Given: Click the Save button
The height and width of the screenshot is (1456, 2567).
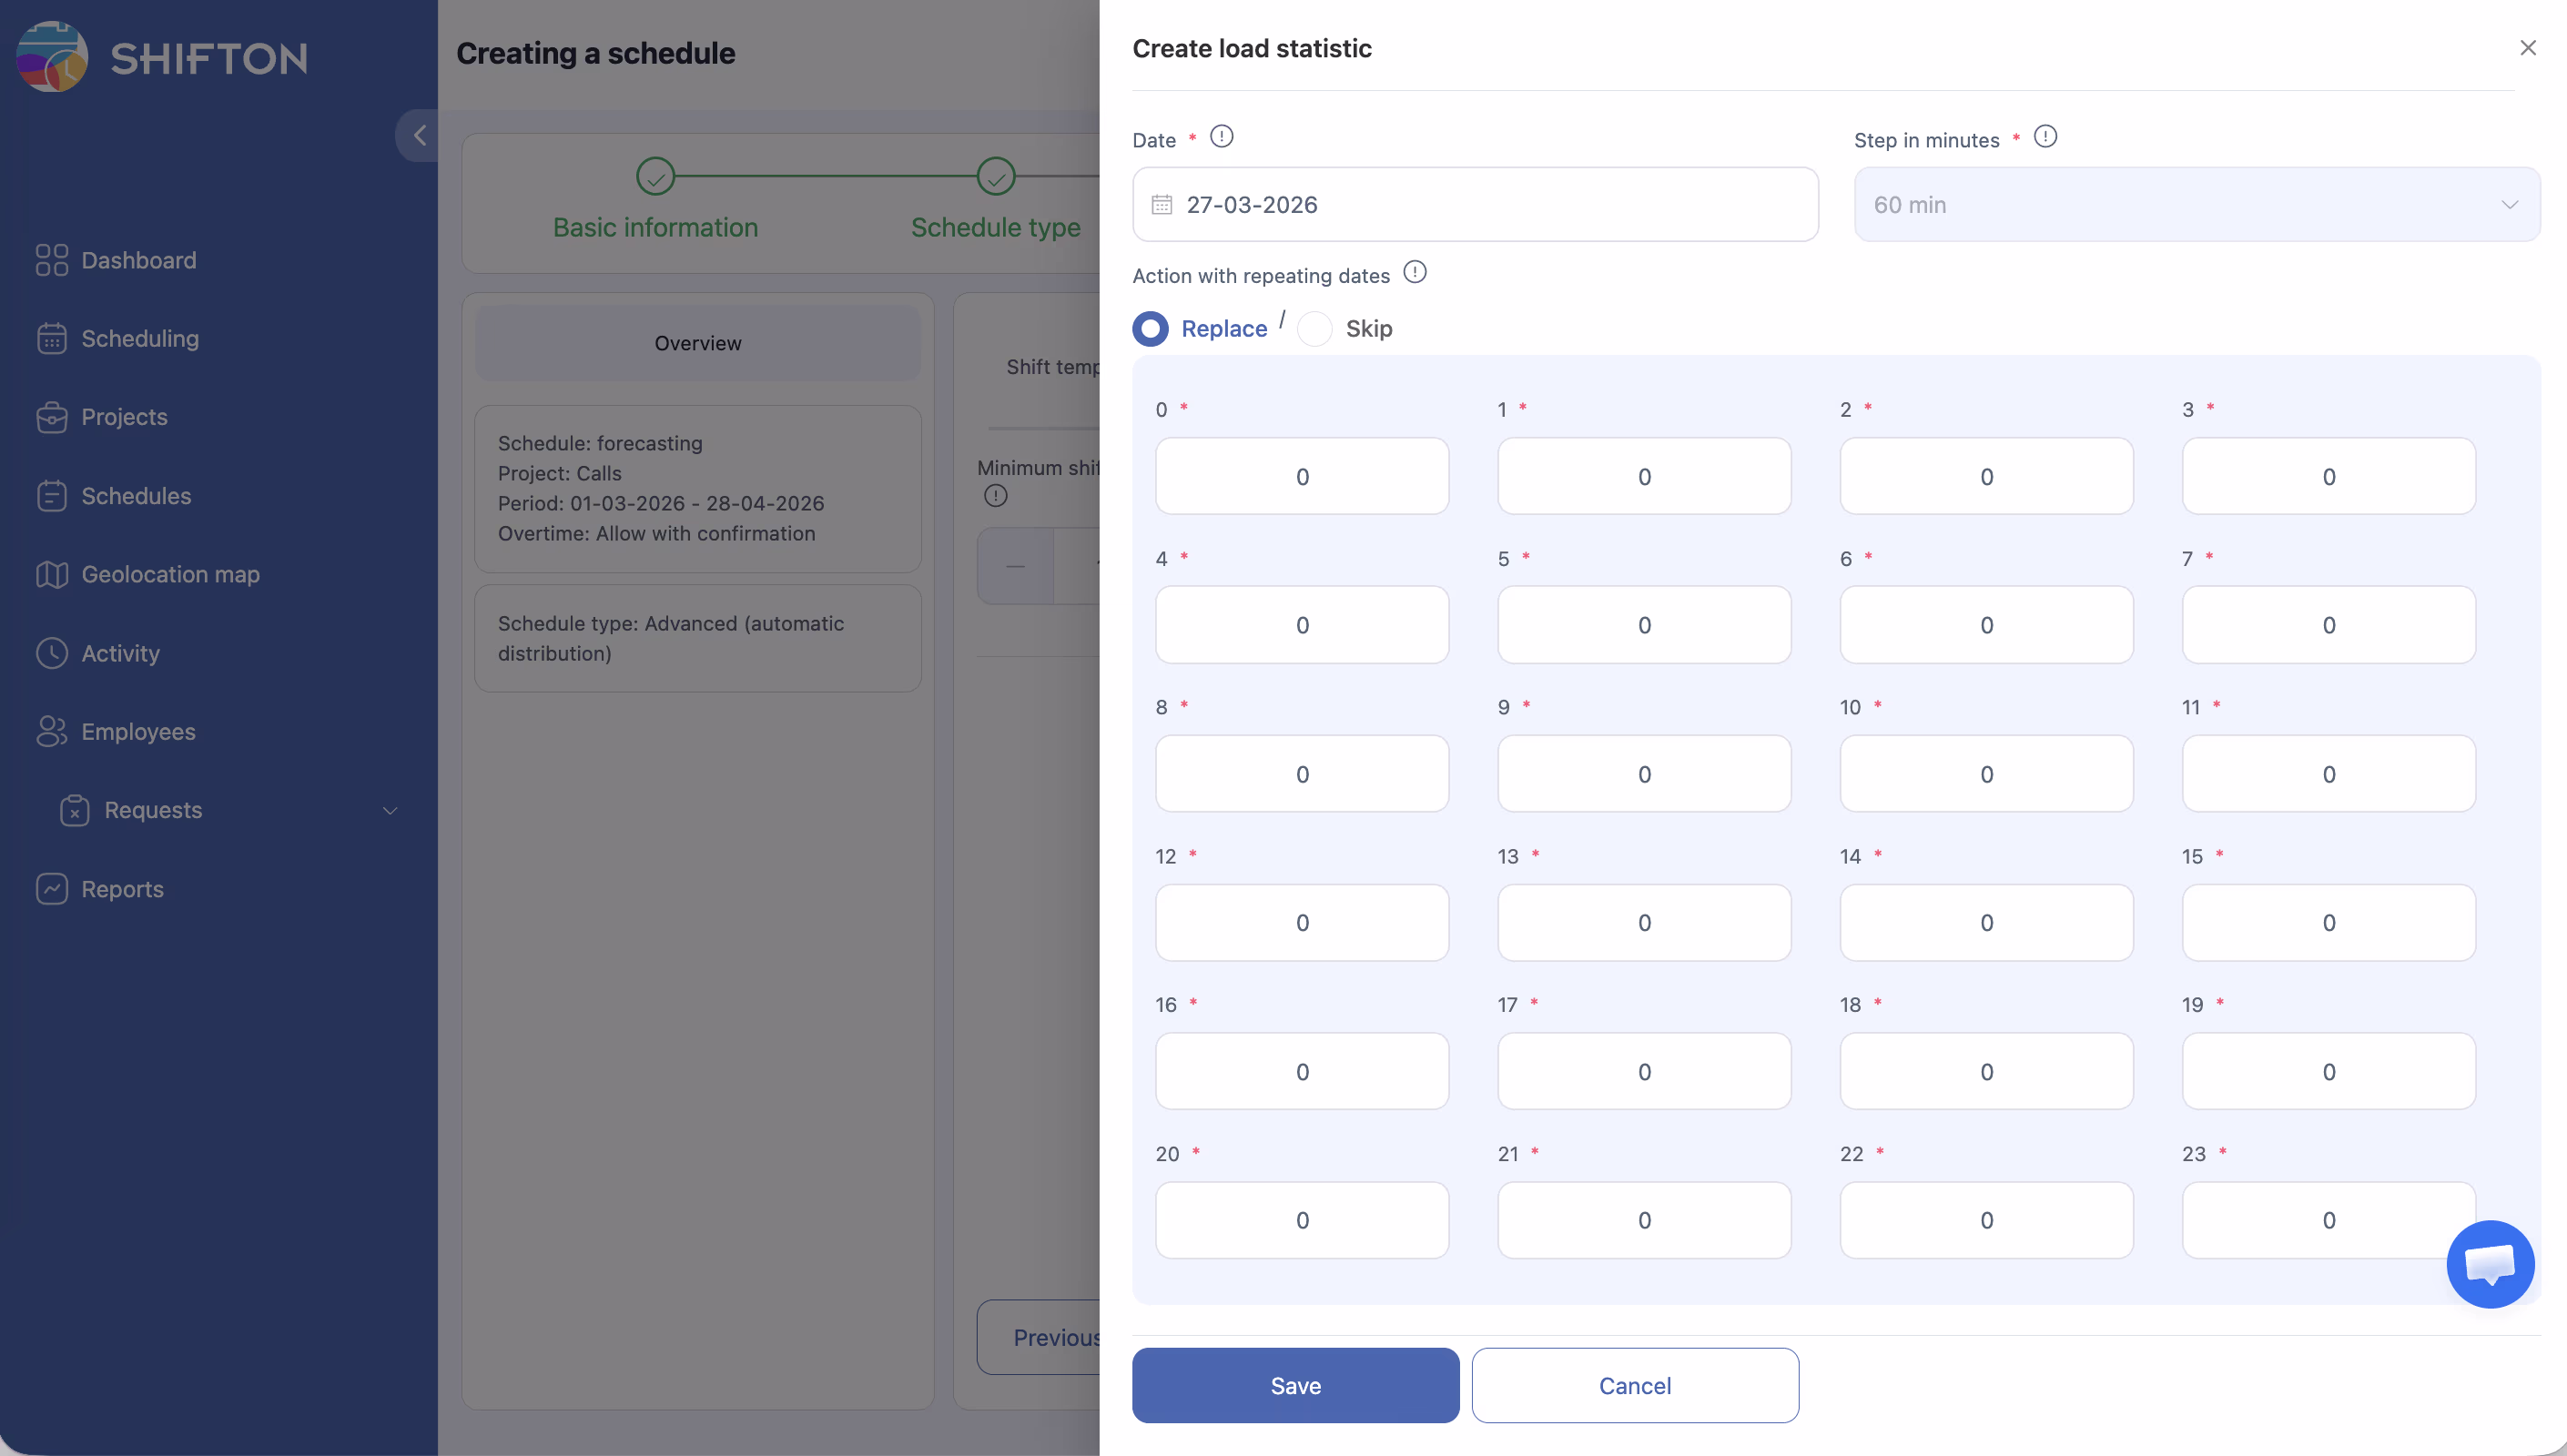Looking at the screenshot, I should (x=1295, y=1385).
